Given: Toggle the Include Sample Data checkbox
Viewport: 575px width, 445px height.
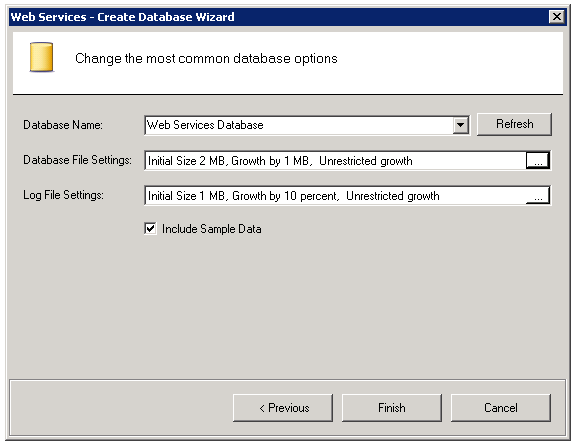Looking at the screenshot, I should (150, 229).
